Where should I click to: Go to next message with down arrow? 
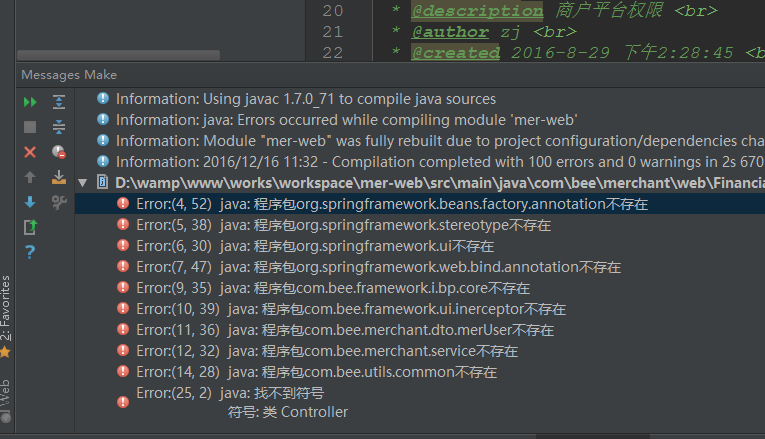tap(30, 202)
